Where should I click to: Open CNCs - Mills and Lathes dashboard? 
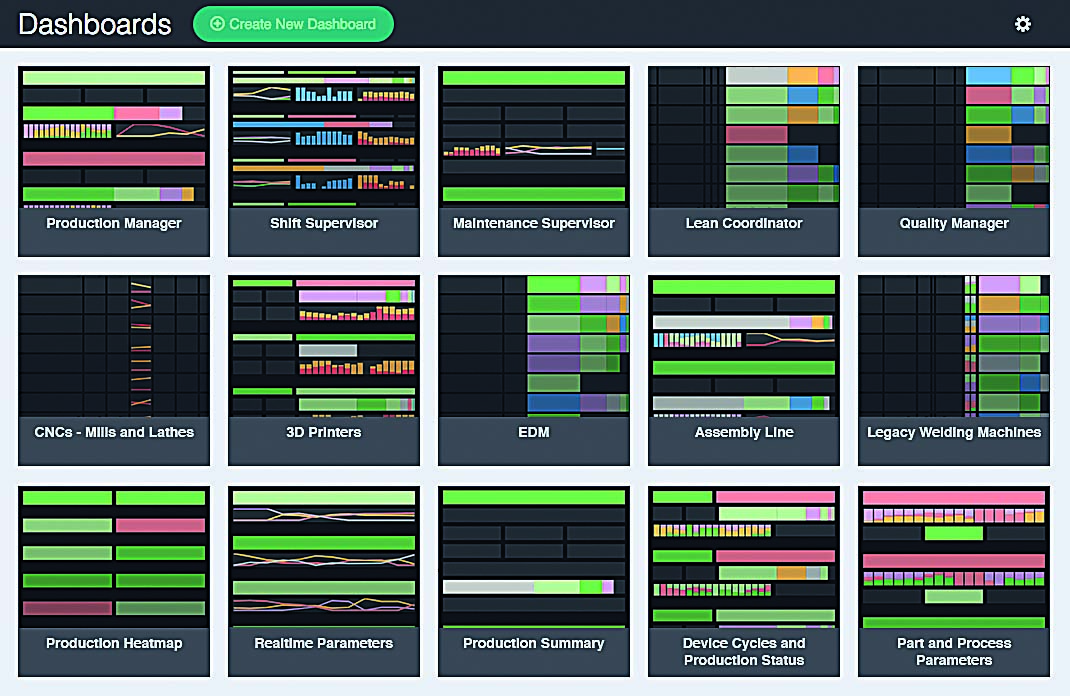click(114, 371)
